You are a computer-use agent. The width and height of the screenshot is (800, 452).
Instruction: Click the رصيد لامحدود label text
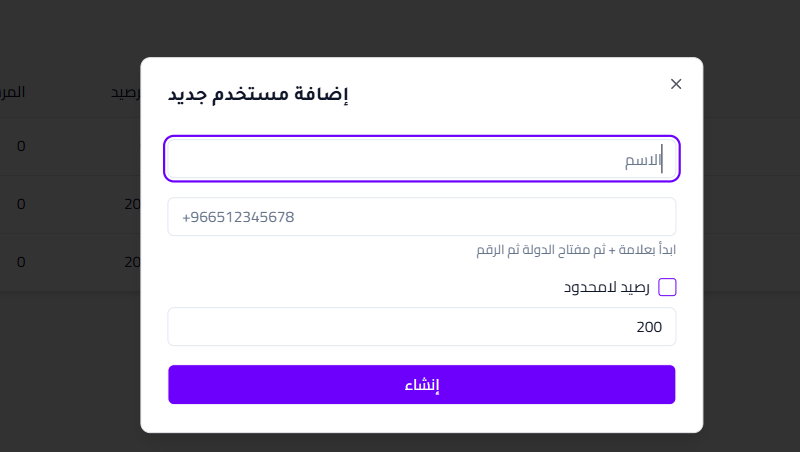[607, 288]
